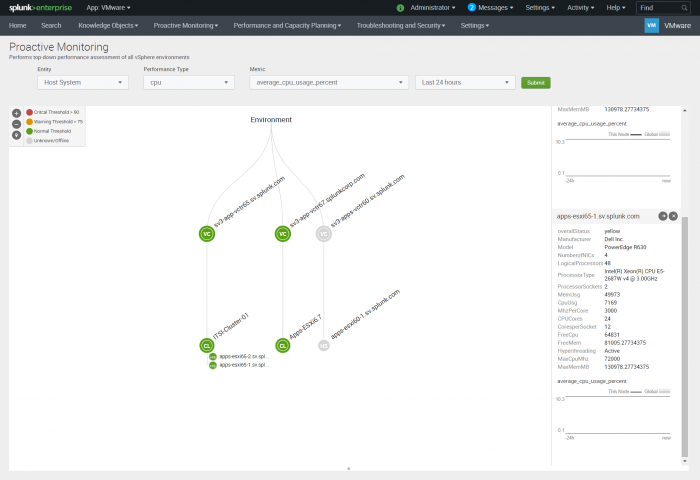Screen dimensions: 700x480
Task: Open the Performance Type cpu dropdown
Action: (189, 83)
